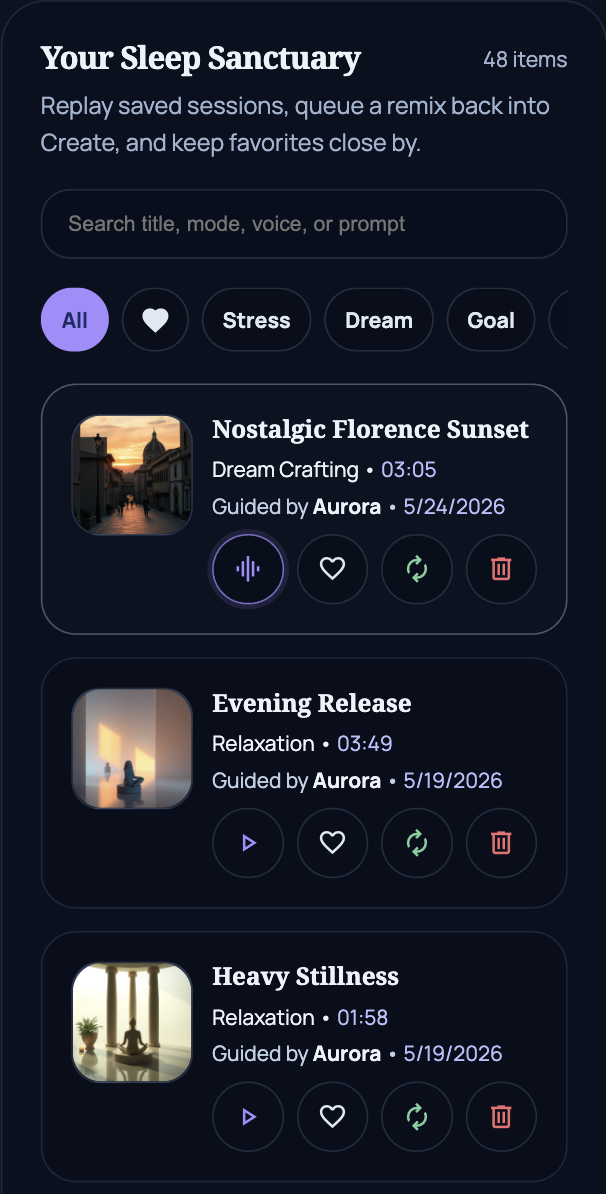Remix the Evening Release session
Screen dimensions: 606x1194
point(416,843)
